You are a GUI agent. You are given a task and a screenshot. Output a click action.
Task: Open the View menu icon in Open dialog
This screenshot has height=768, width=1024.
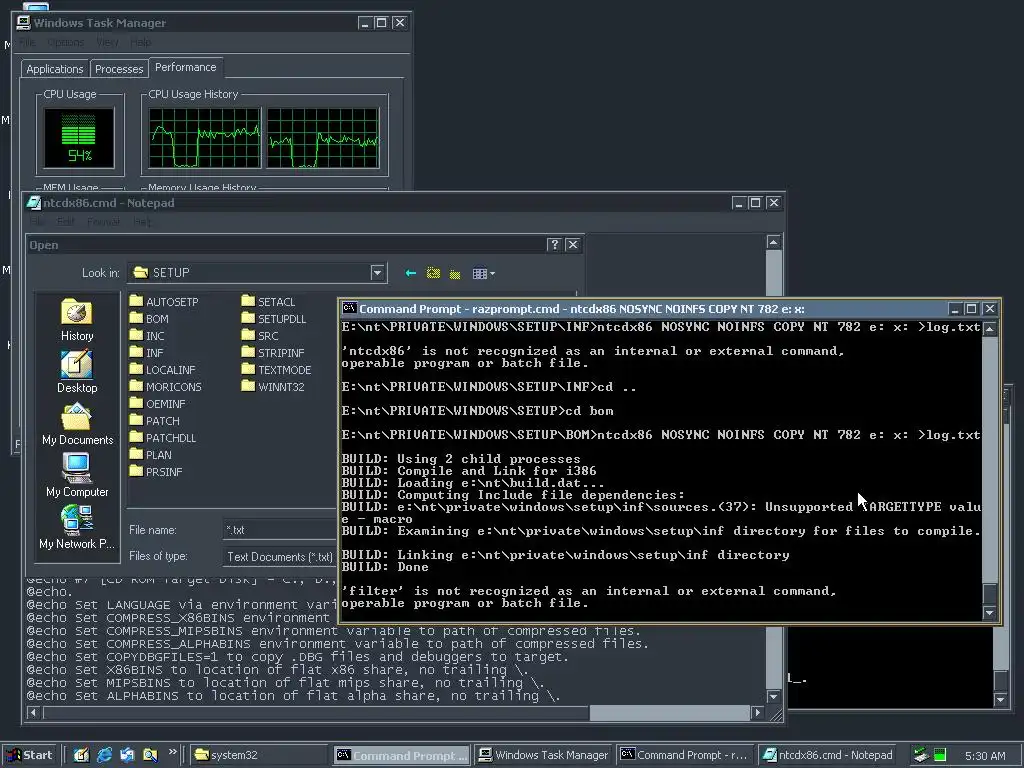pos(483,273)
